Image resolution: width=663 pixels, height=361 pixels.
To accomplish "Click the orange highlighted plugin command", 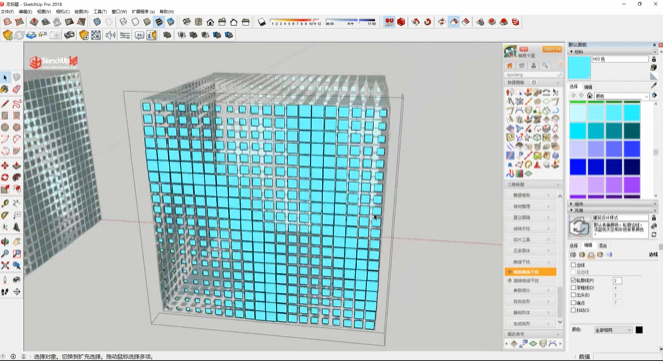I will coord(531,272).
